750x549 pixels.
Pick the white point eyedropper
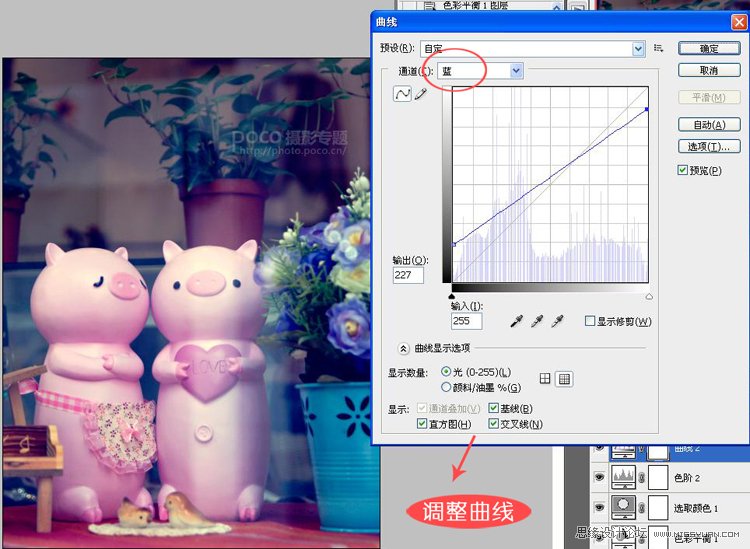point(557,321)
